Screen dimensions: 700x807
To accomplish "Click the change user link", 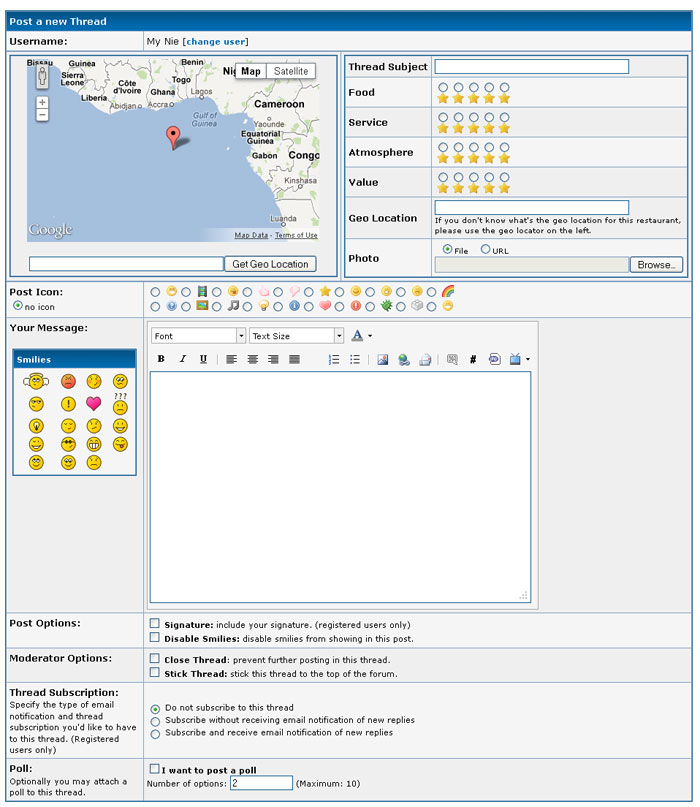I will pos(215,42).
